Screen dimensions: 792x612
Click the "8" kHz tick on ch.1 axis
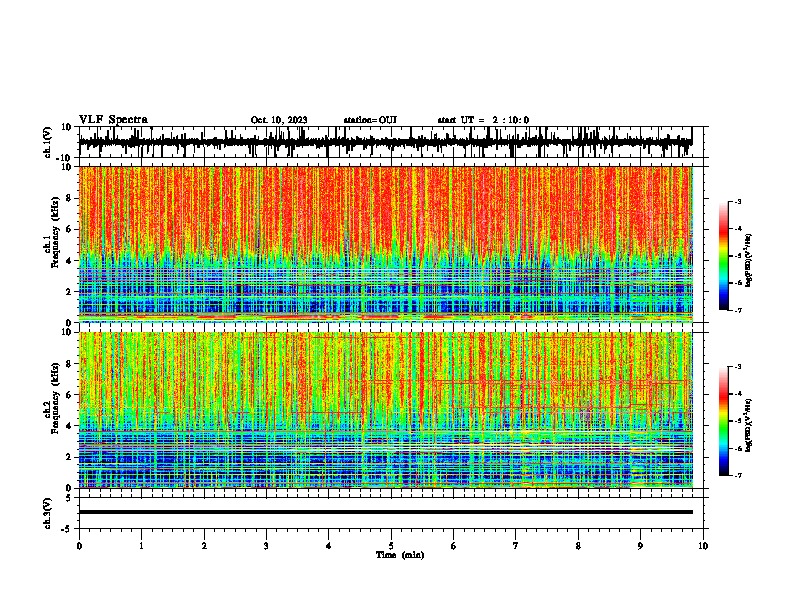coord(69,198)
